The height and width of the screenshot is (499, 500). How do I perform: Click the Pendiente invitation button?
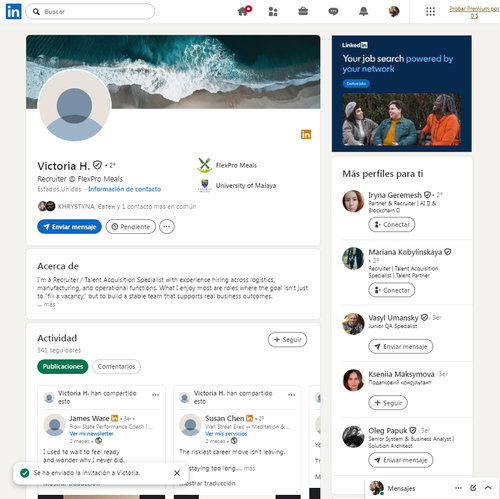click(131, 227)
